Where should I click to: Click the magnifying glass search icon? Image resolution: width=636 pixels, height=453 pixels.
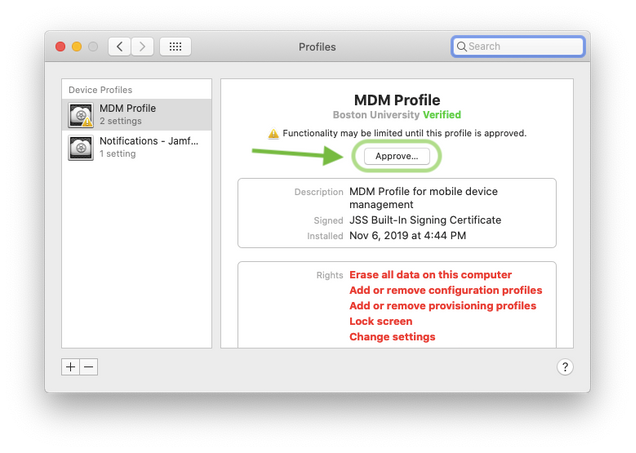(x=461, y=47)
